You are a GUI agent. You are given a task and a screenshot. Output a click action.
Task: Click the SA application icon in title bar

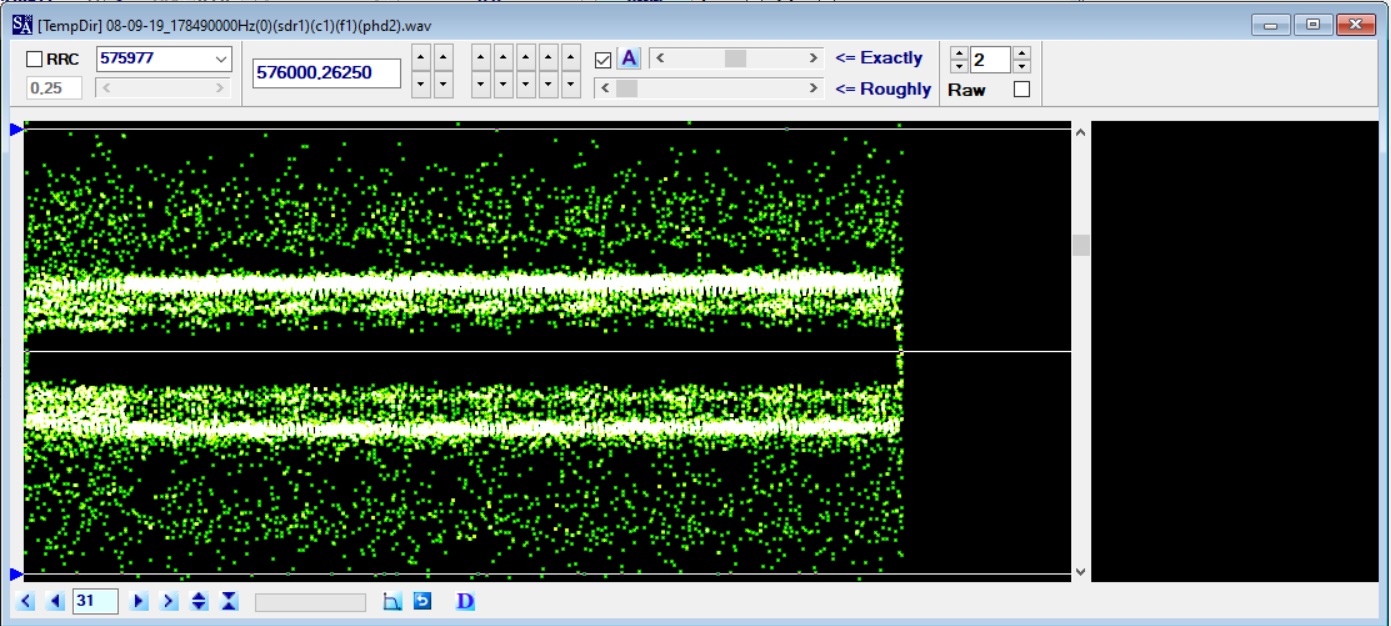coord(22,24)
